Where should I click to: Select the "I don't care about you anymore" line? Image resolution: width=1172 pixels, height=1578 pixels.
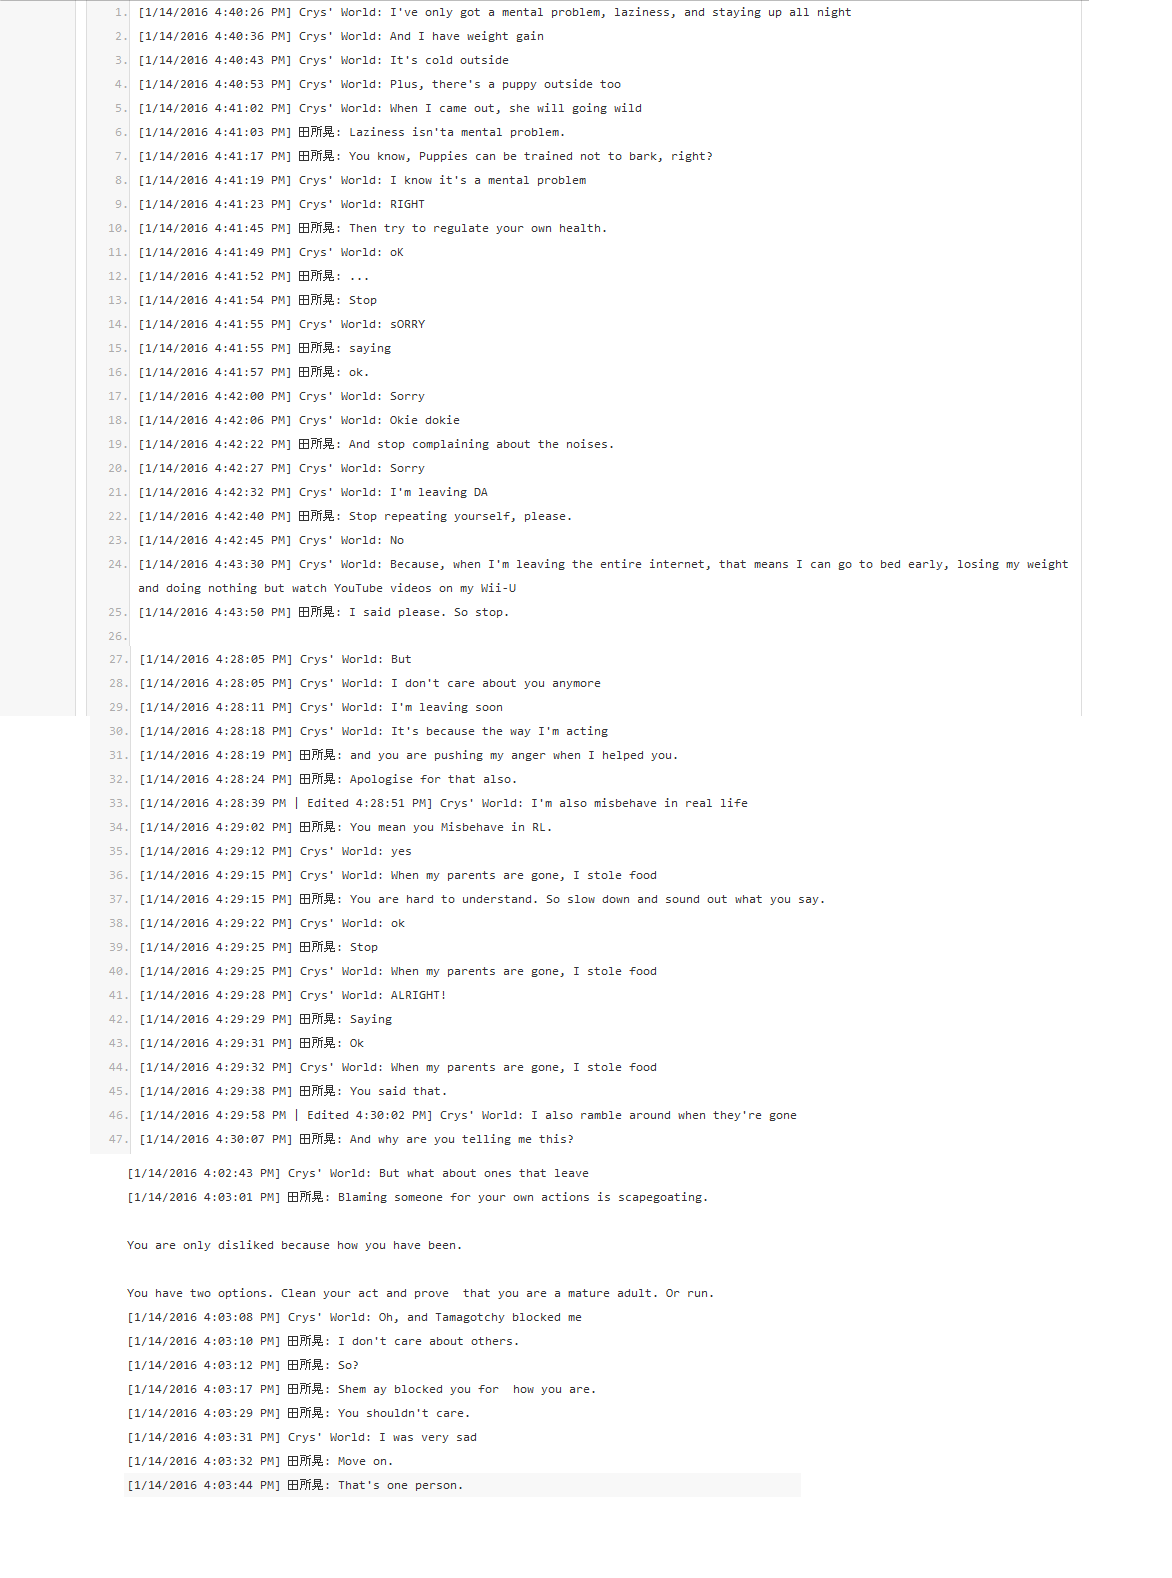coord(370,683)
